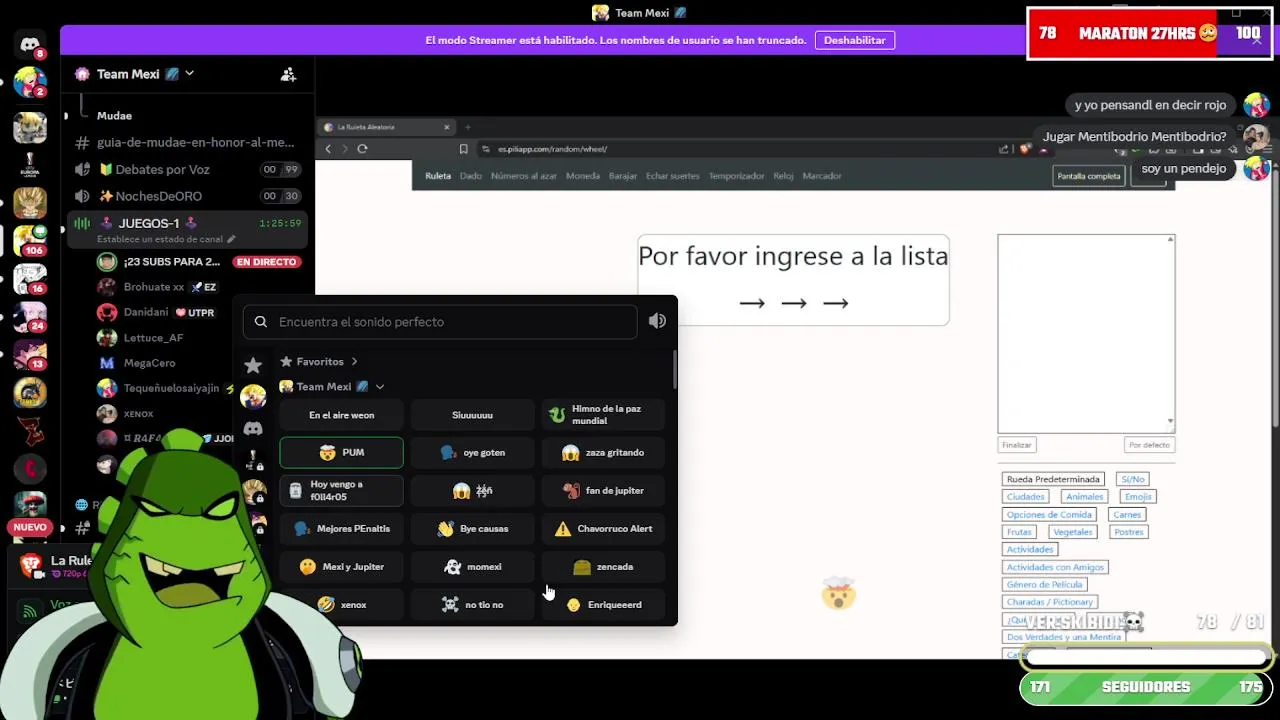
Task: Click the Por defecto button
Action: click(x=1149, y=445)
